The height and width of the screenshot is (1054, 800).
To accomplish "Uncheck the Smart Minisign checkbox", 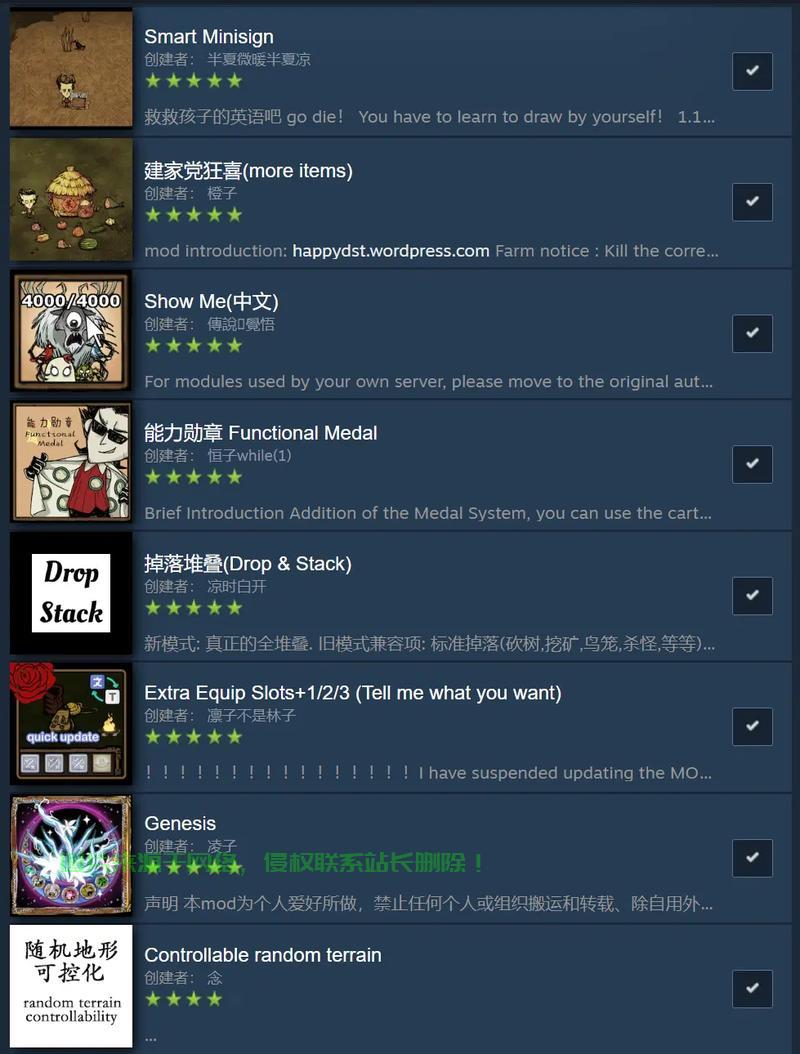I will click(x=752, y=71).
